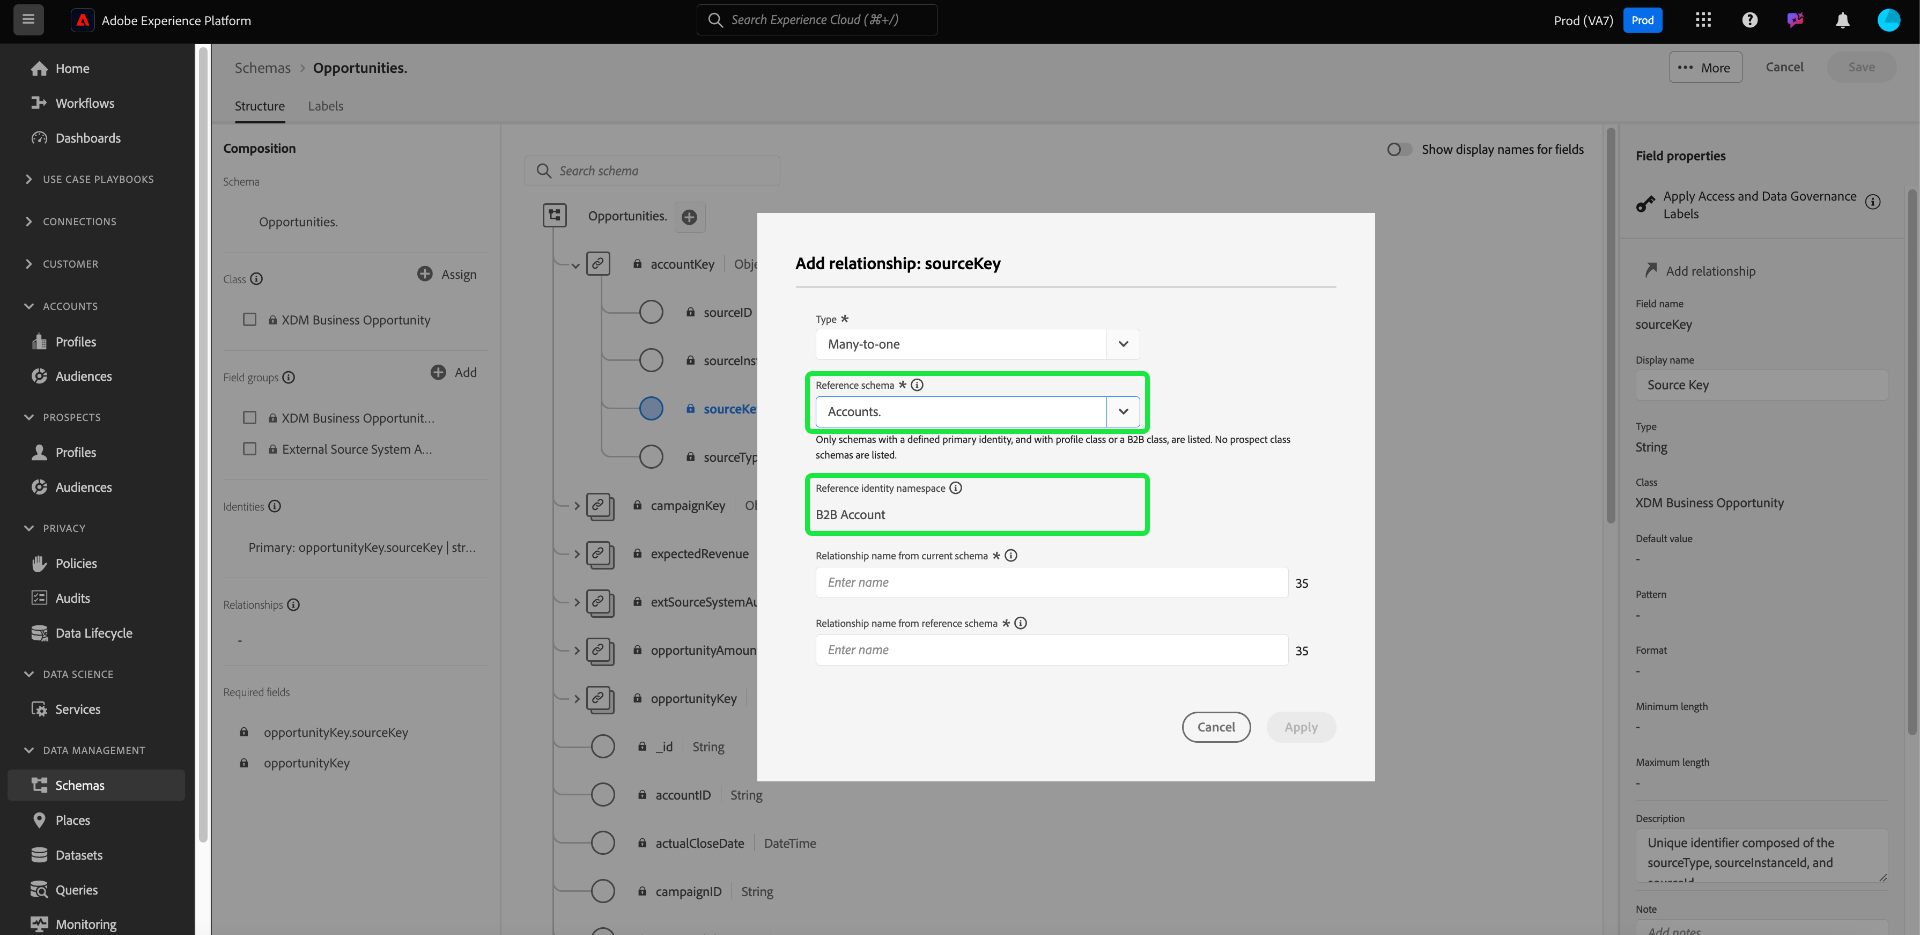Click Prod environment badge
Screen dimensions: 1920x935
[1643, 20]
